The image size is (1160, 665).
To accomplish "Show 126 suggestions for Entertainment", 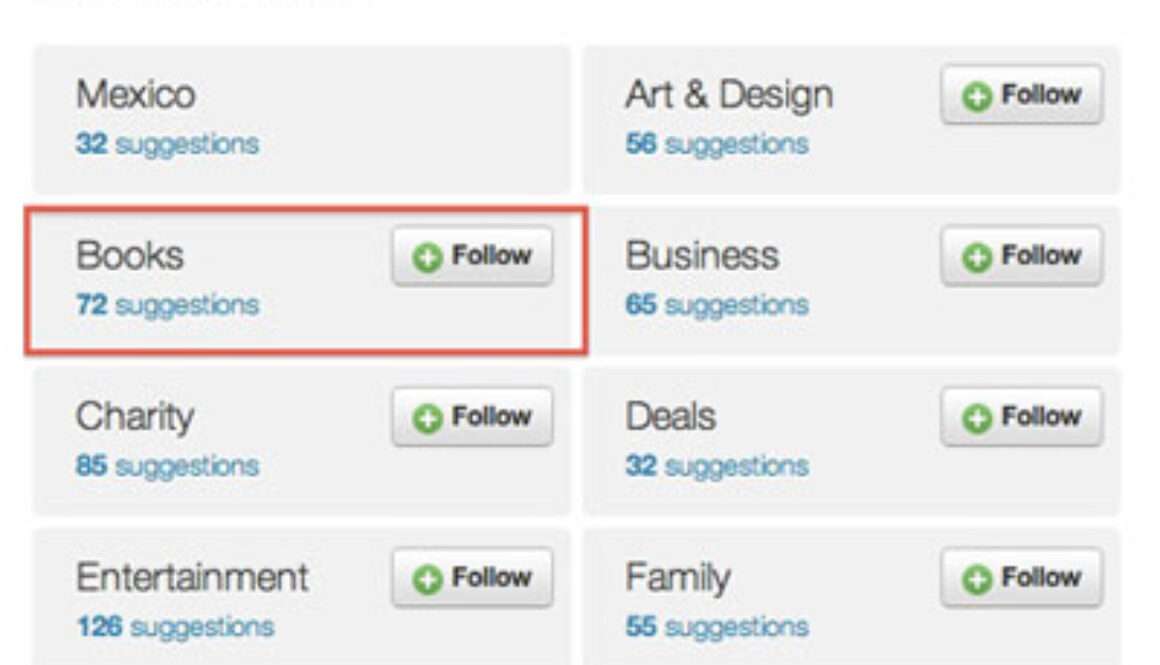I will point(175,627).
